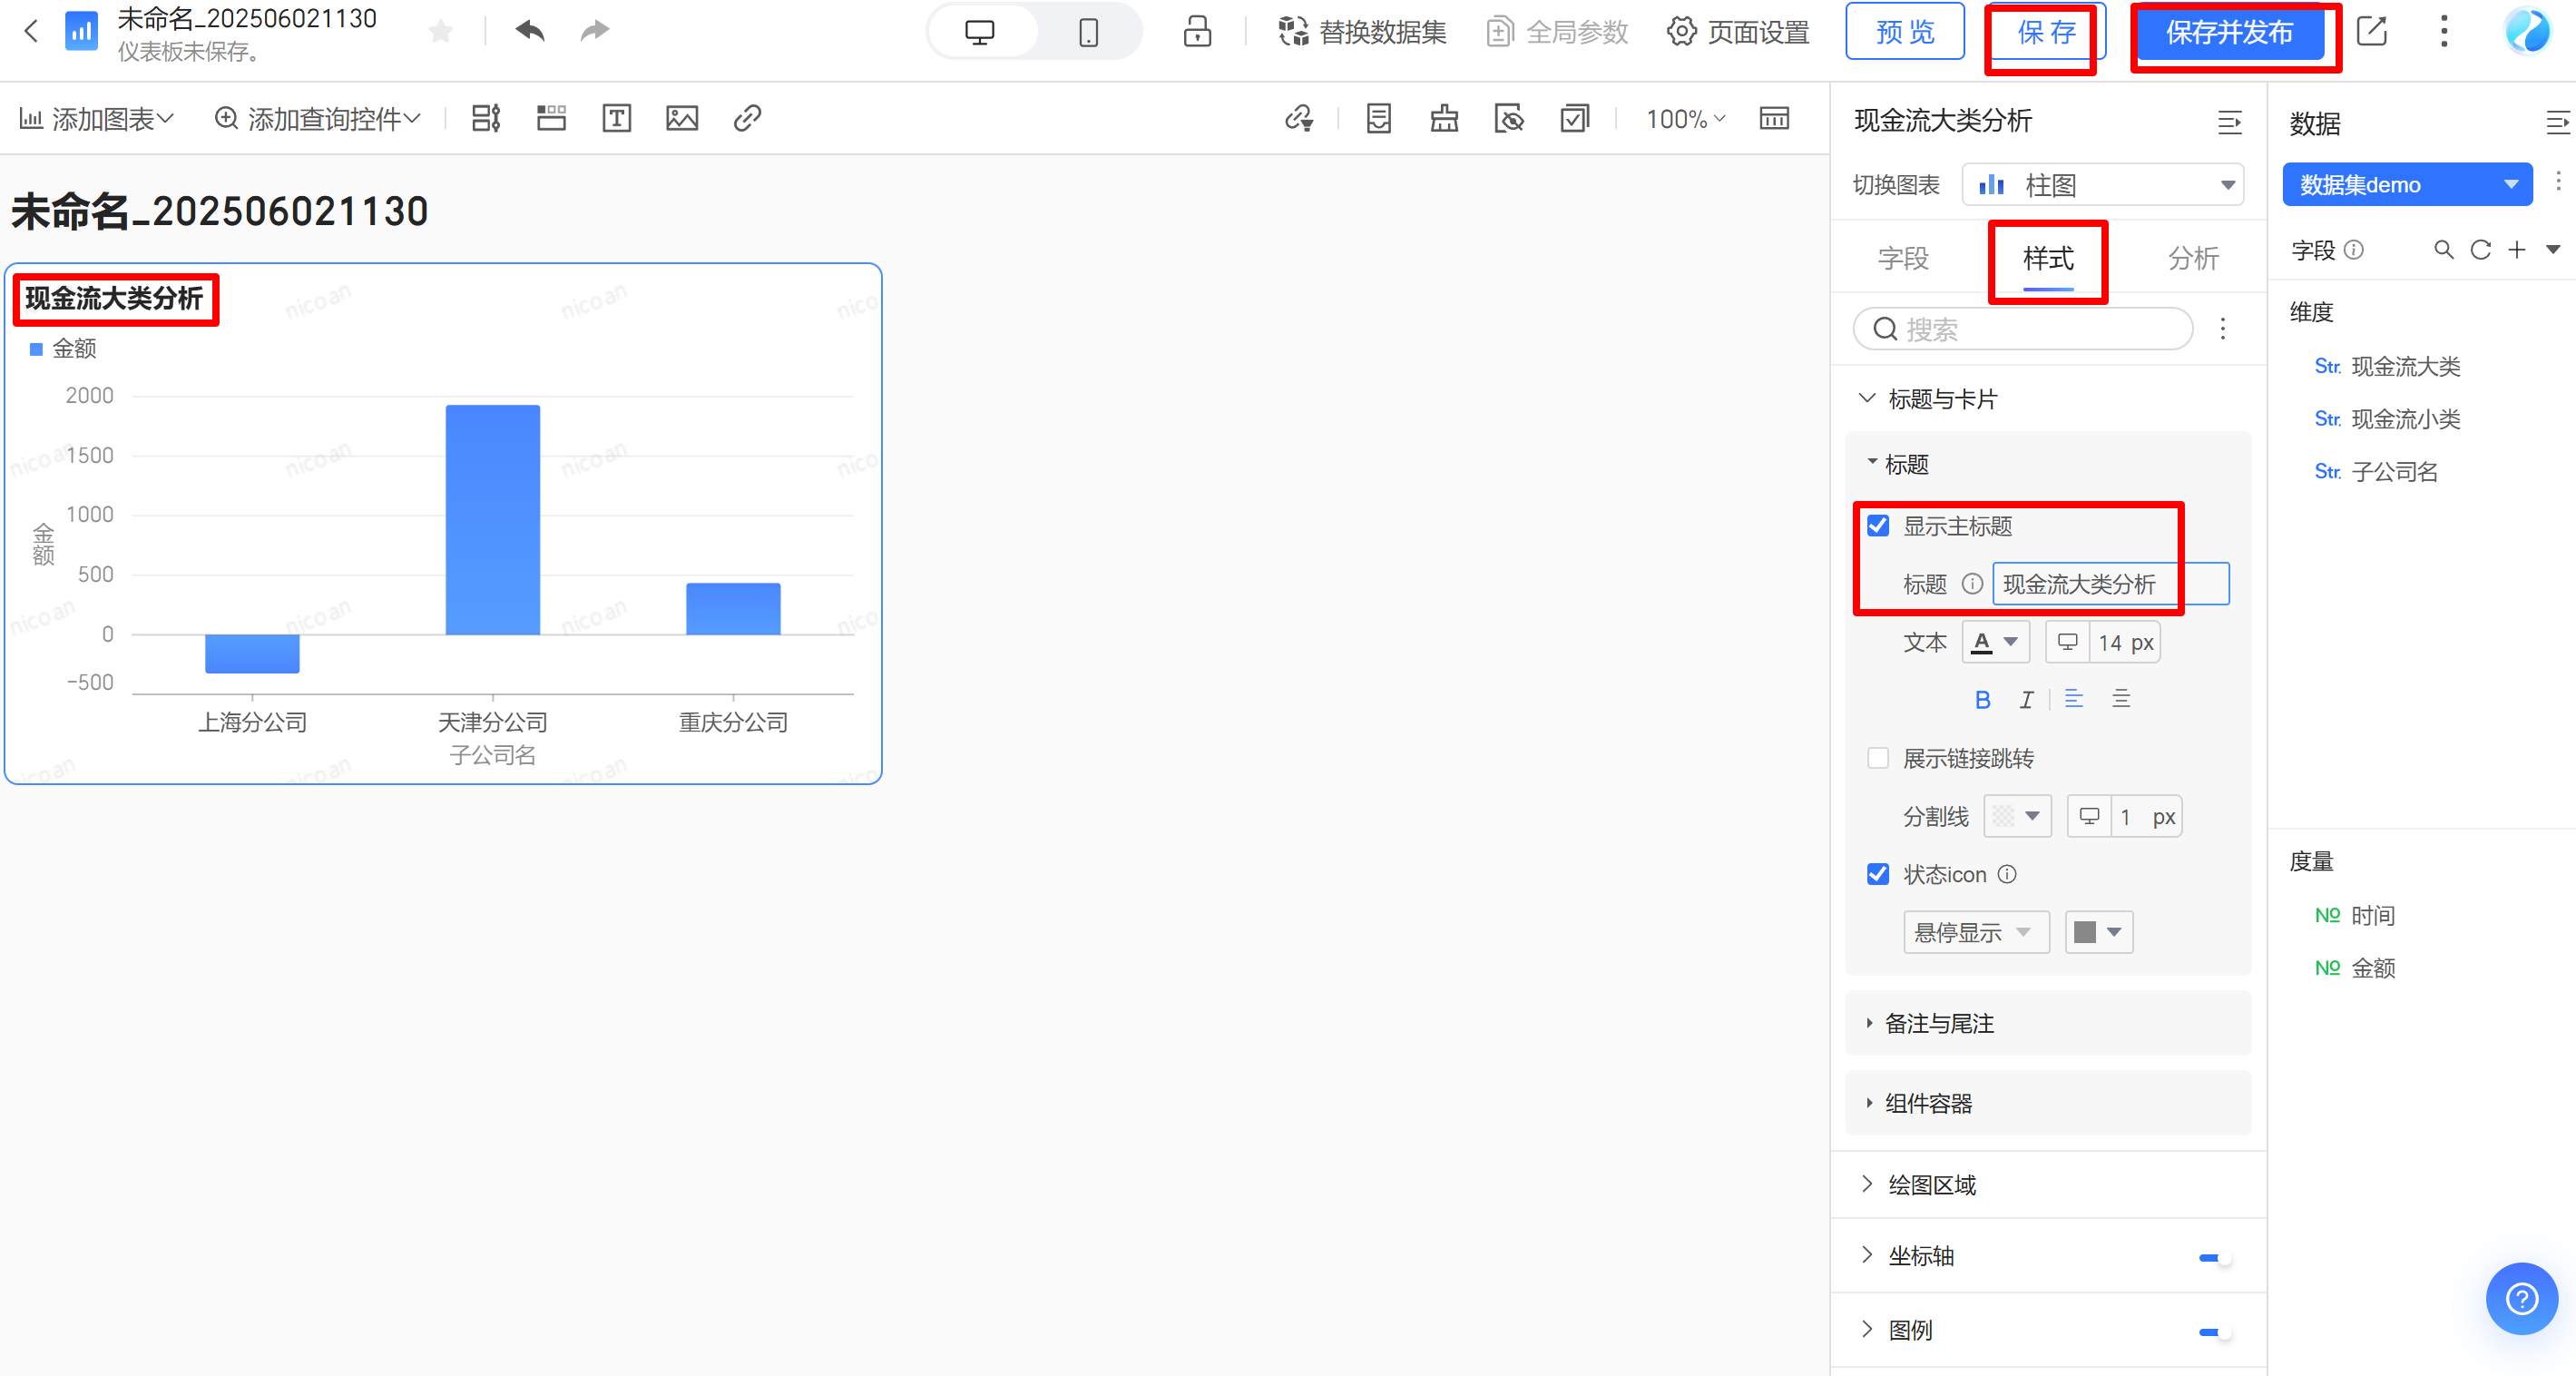
Task: Enable the 展示链接跳转 checkbox
Action: pyautogui.click(x=1878, y=759)
